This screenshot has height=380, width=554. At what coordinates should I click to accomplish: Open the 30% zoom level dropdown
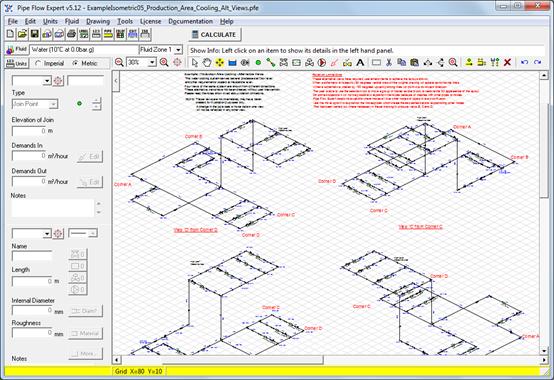point(152,63)
